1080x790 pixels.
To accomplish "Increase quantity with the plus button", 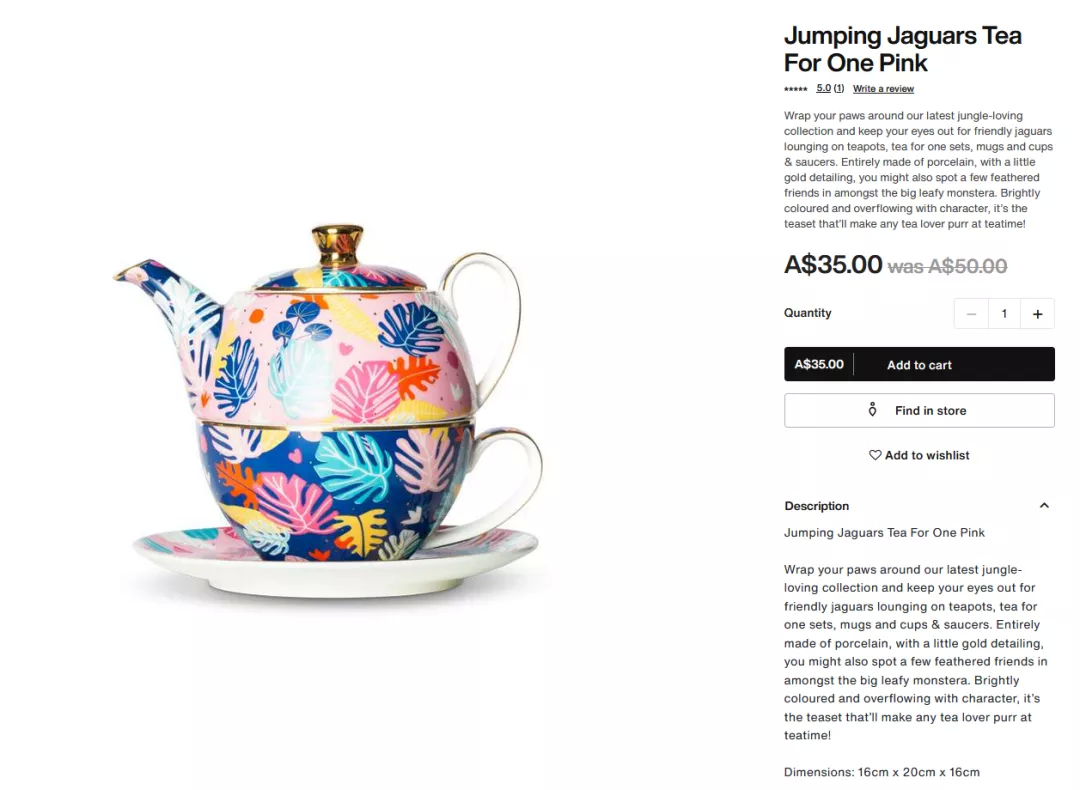I will coord(1037,314).
